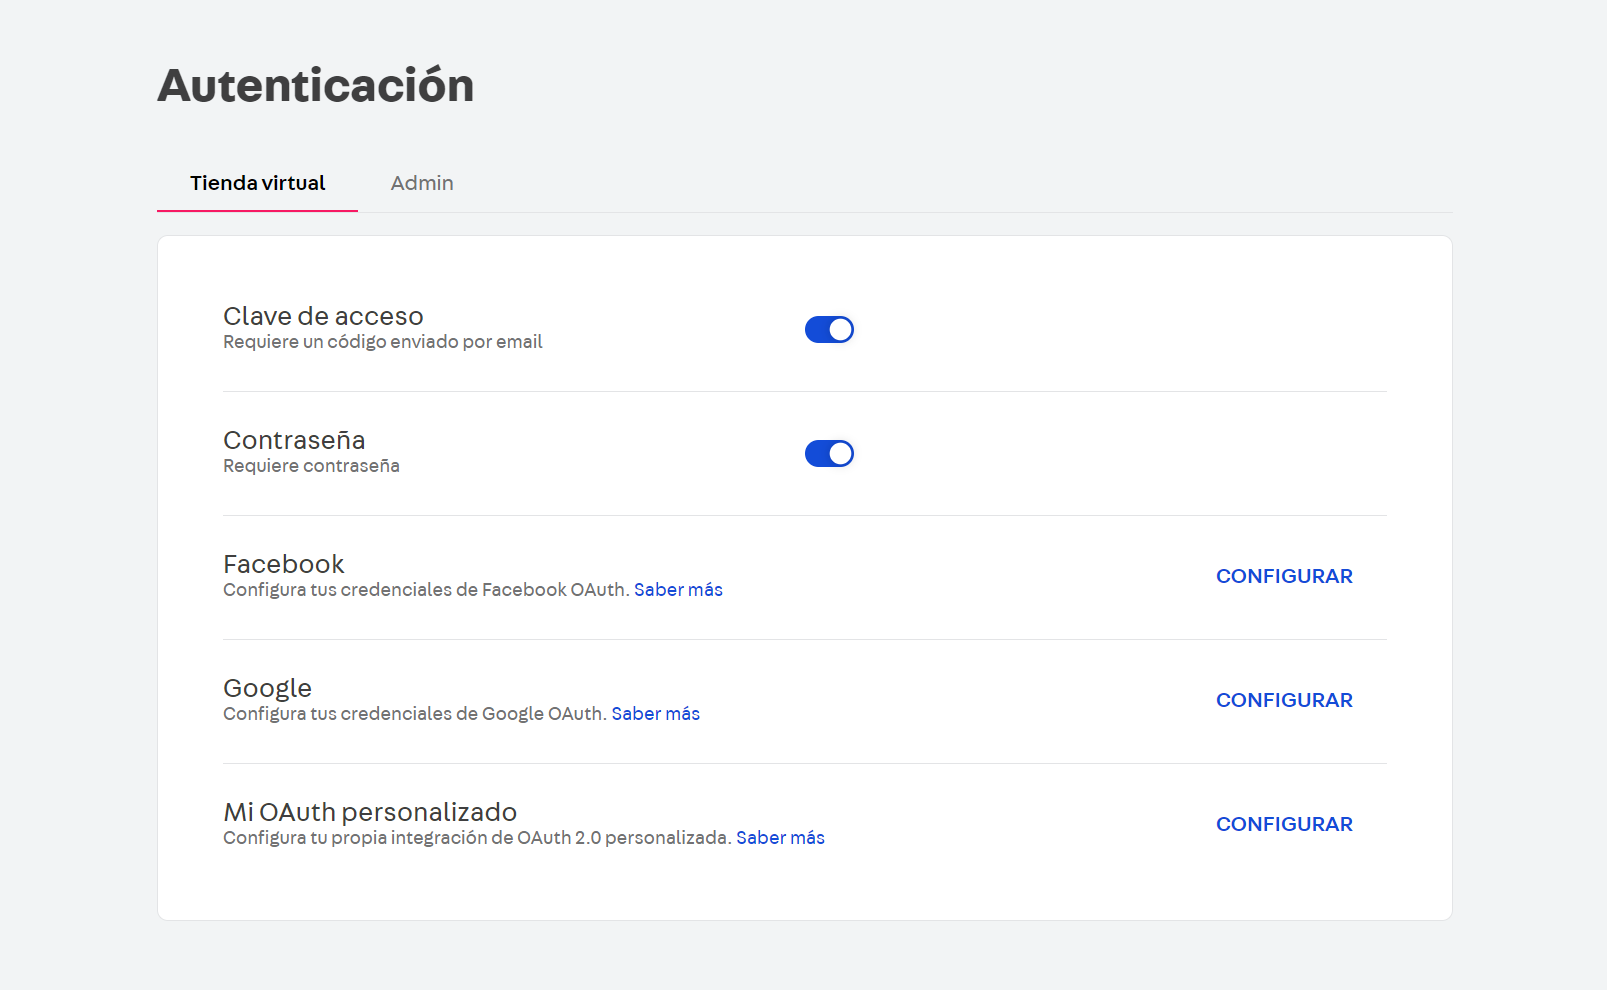The height and width of the screenshot is (990, 1607).
Task: Turn off the Contraseña toggle
Action: coord(829,453)
